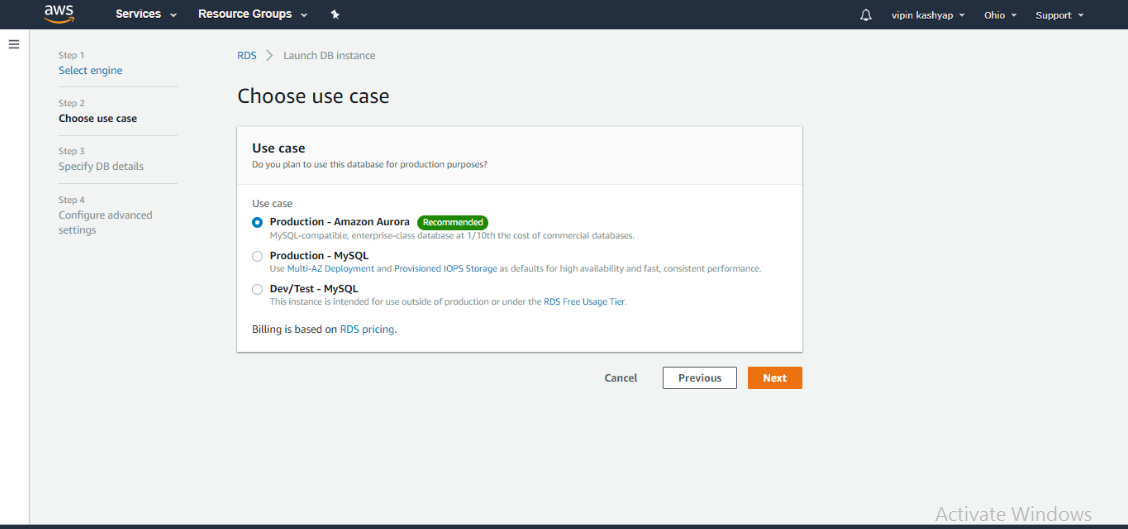Click the RDS breadcrumb link
Image resolution: width=1128 pixels, height=529 pixels.
pyautogui.click(x=247, y=56)
